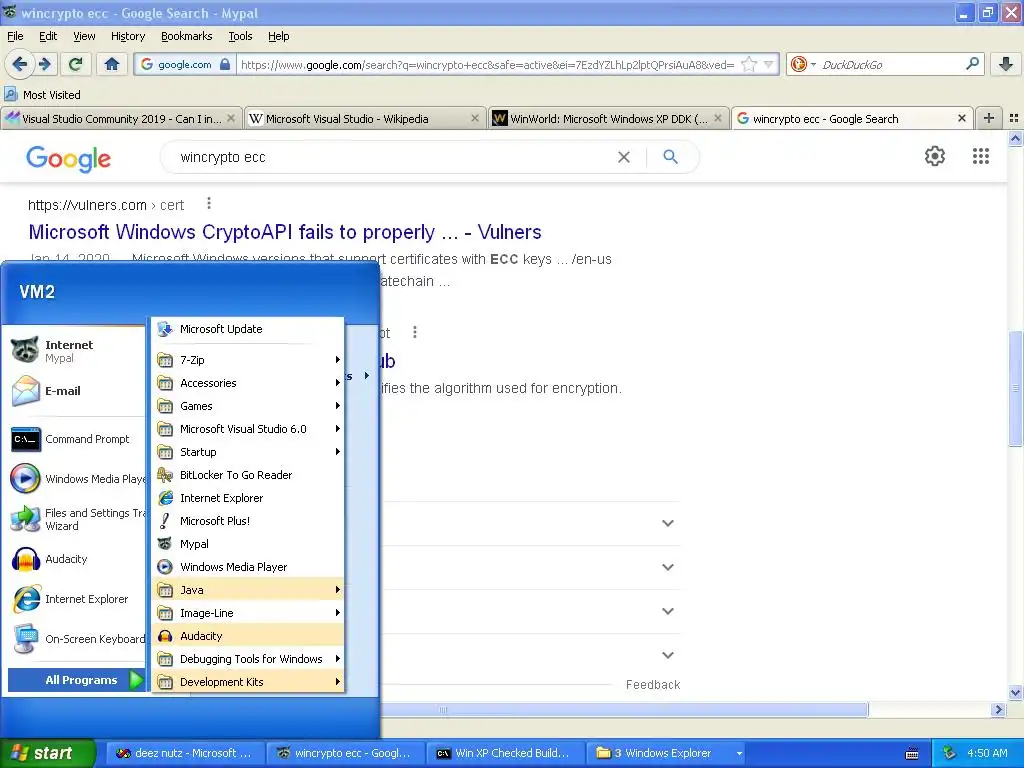Open the URL bar history dropdown arrow

coord(769,64)
